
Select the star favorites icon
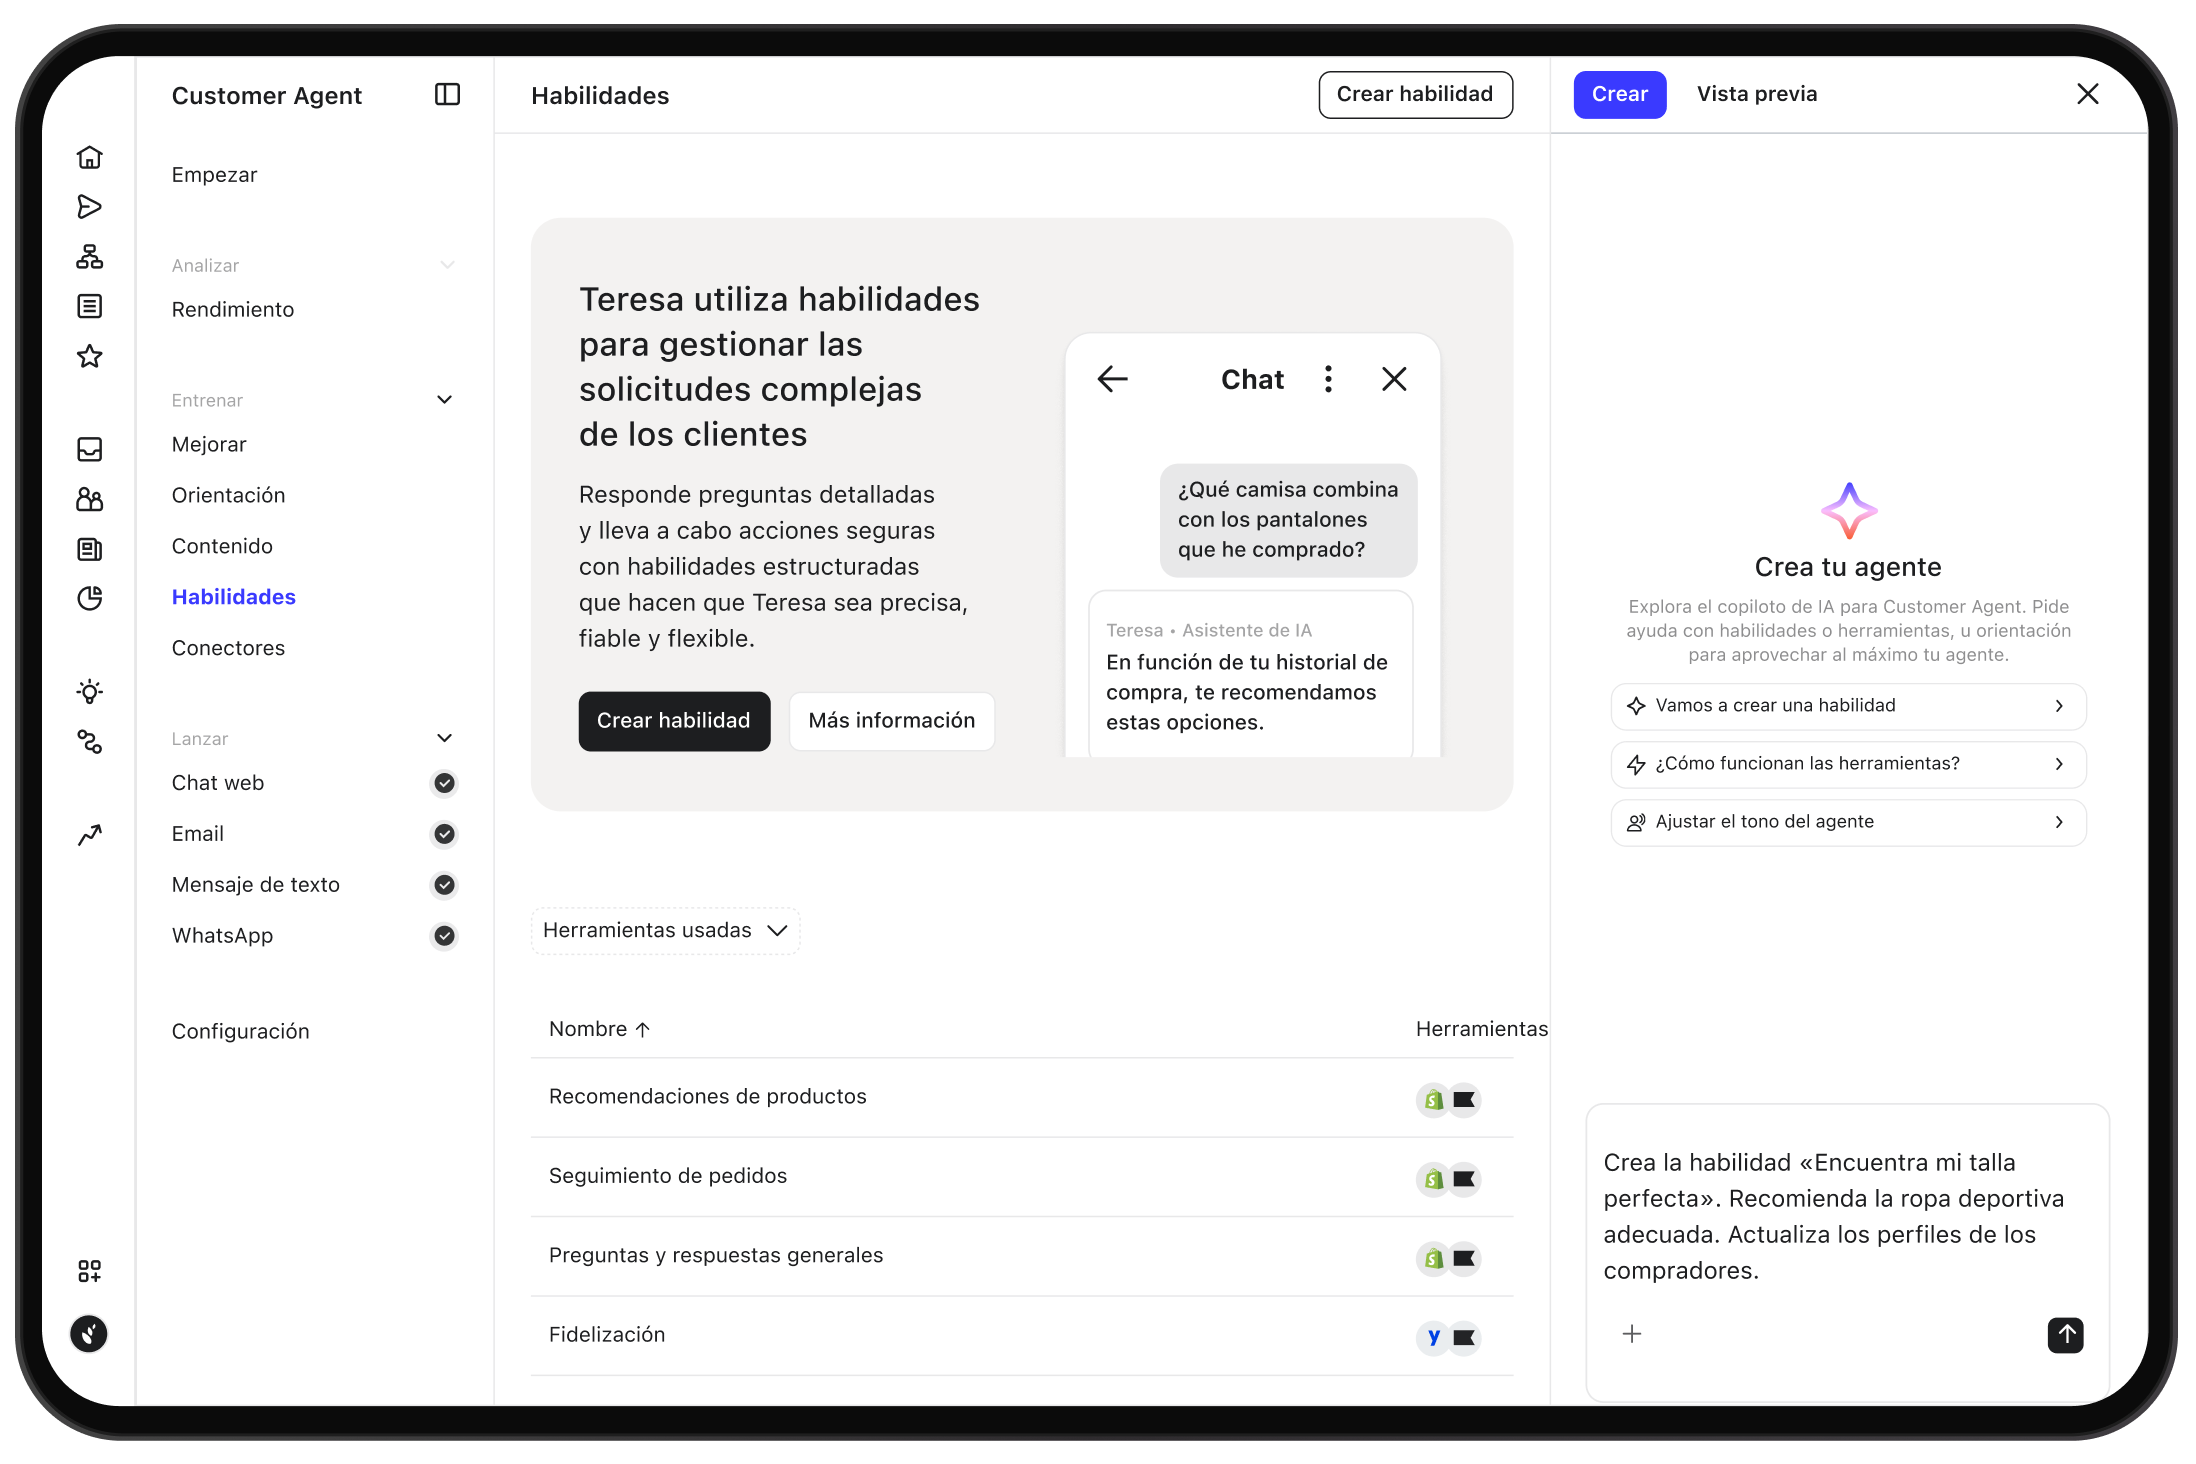coord(90,356)
